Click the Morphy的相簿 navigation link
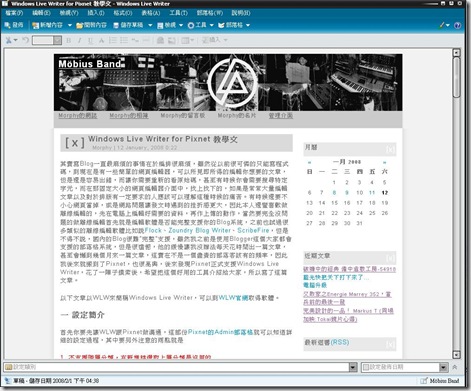The image size is (471, 391). 129,115
